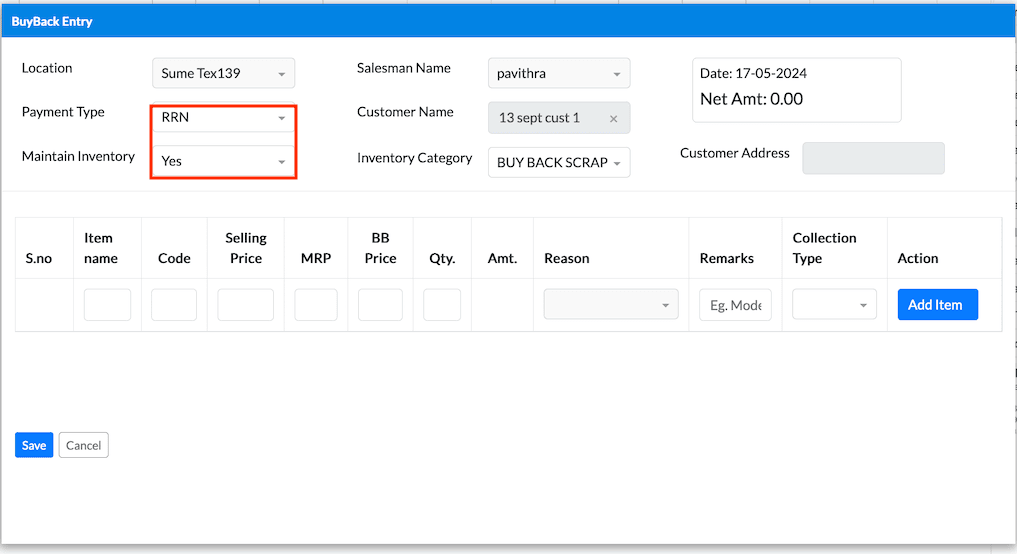Image resolution: width=1017 pixels, height=554 pixels.
Task: Open the Maintain Inventory dropdown showing Yes
Action: point(223,161)
